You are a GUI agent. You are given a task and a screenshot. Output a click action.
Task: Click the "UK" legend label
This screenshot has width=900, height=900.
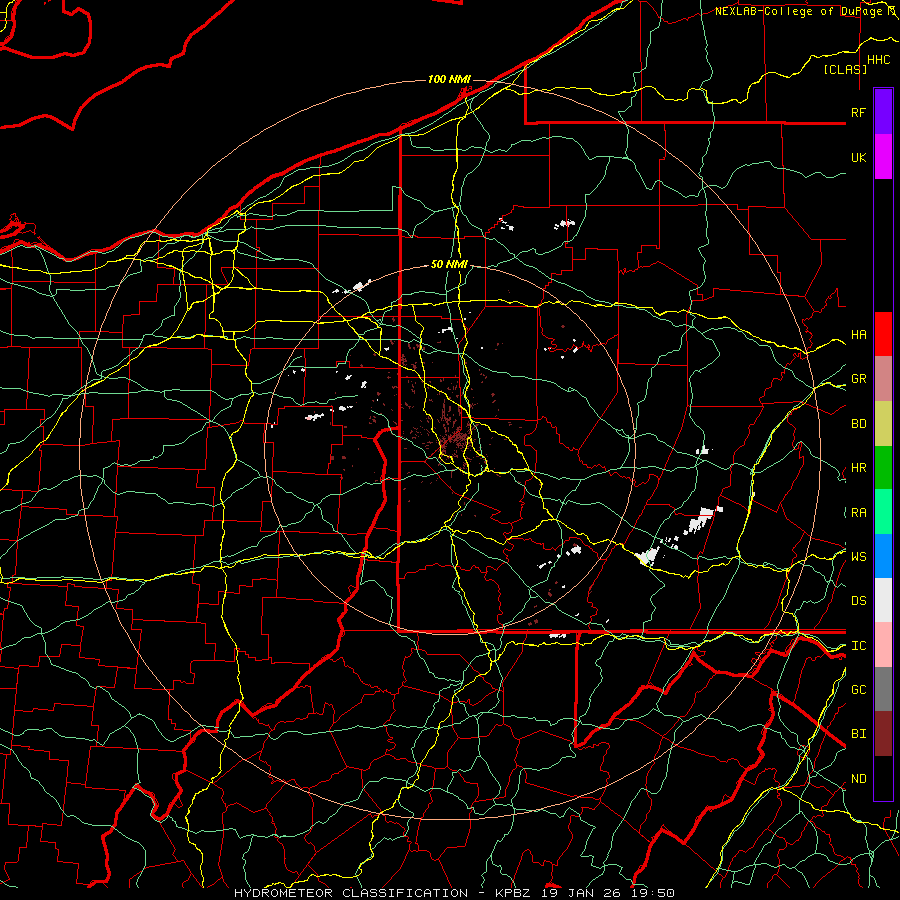[x=858, y=157]
